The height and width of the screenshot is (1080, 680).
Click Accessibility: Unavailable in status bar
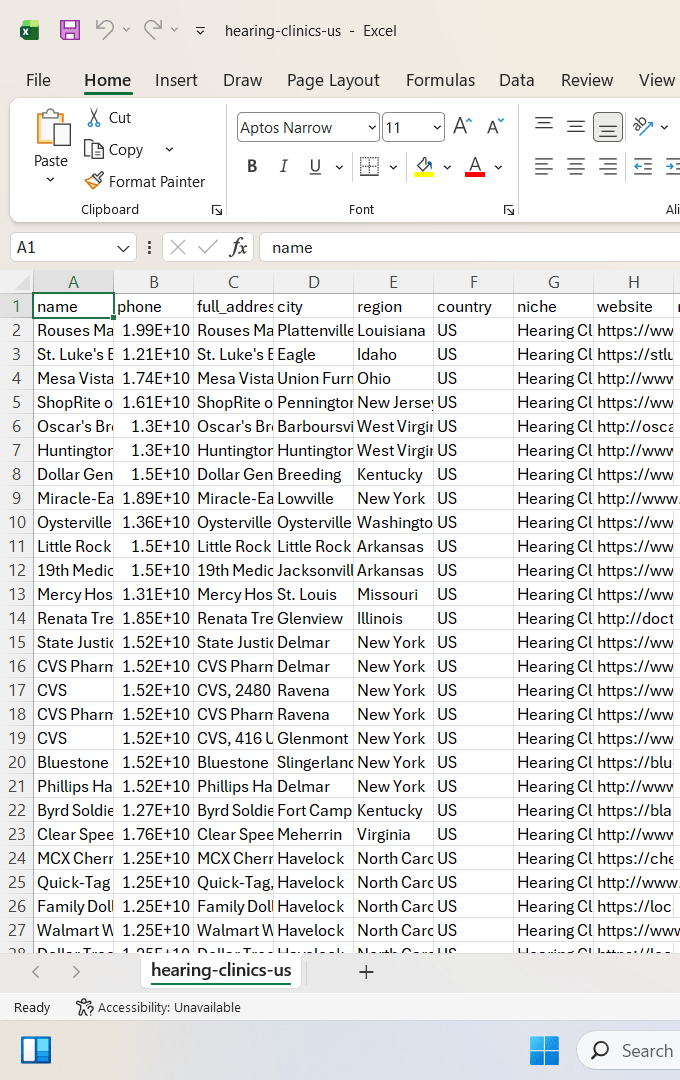tap(158, 1007)
